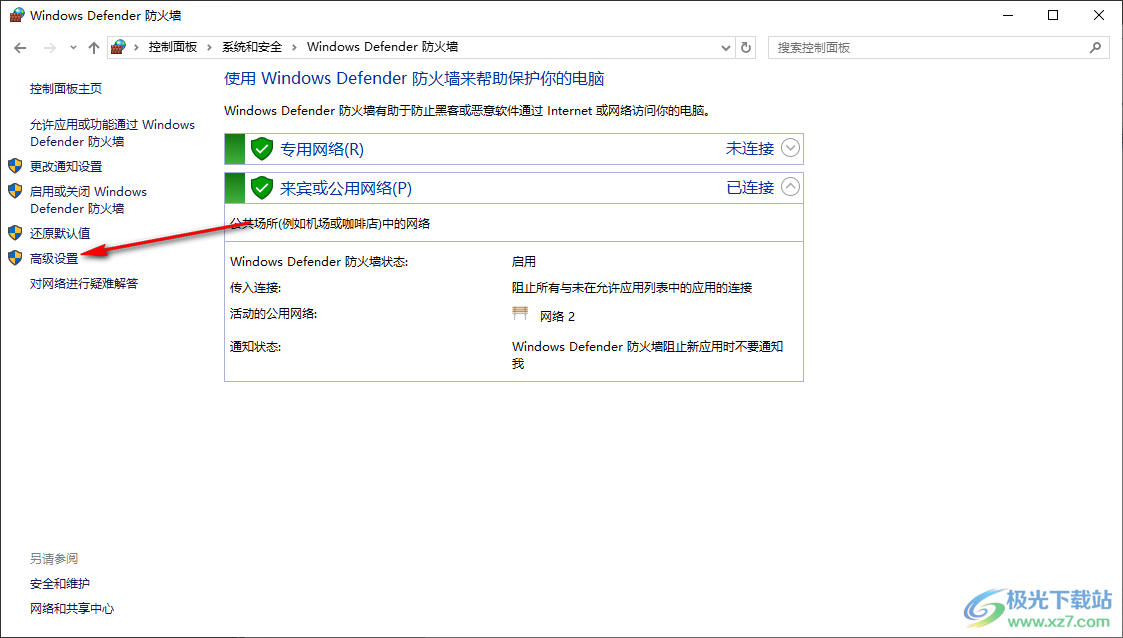Go up one level with the Up arrow
The height and width of the screenshot is (638, 1123).
pos(94,48)
